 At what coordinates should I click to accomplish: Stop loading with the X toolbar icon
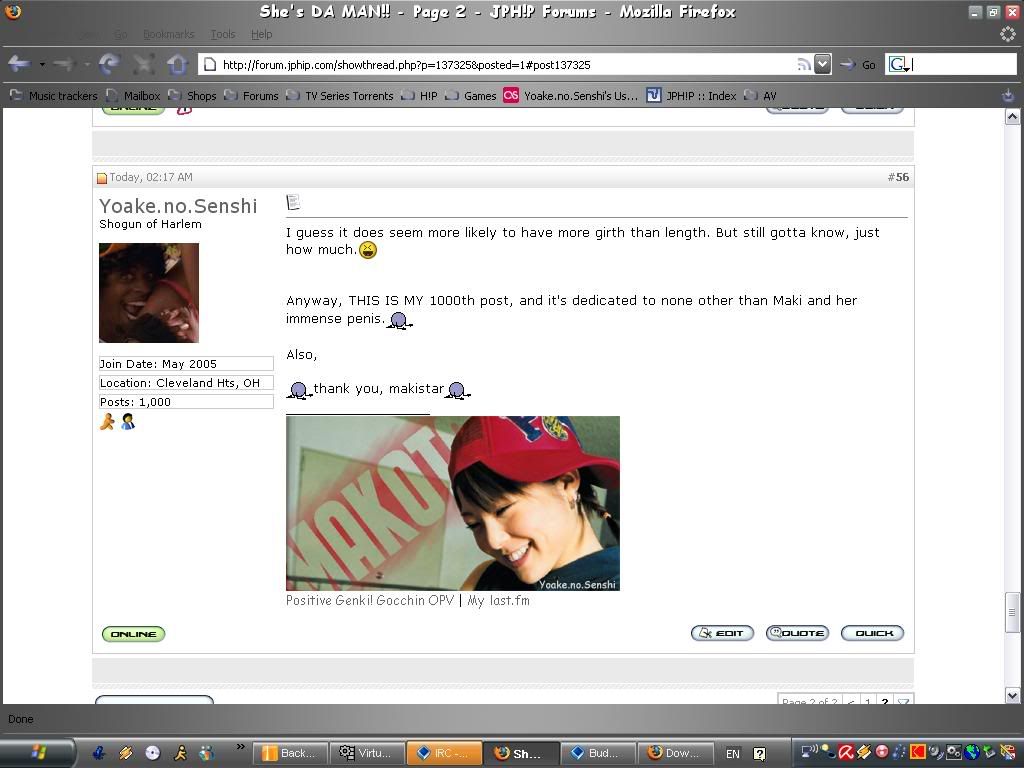[x=144, y=63]
